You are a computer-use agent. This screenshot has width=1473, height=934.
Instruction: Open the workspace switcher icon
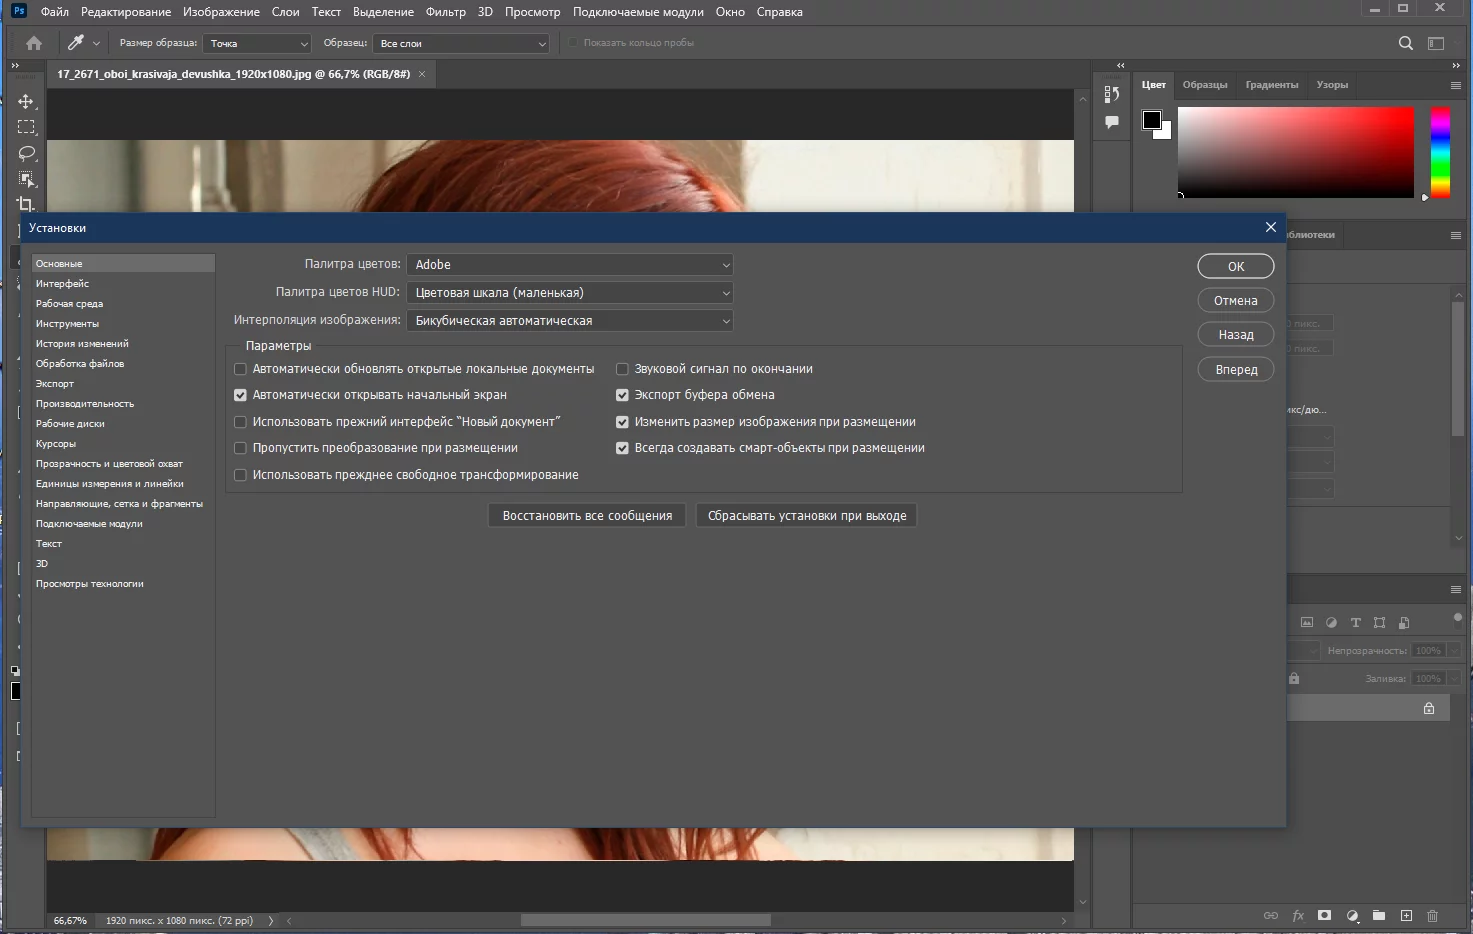pyautogui.click(x=1436, y=43)
